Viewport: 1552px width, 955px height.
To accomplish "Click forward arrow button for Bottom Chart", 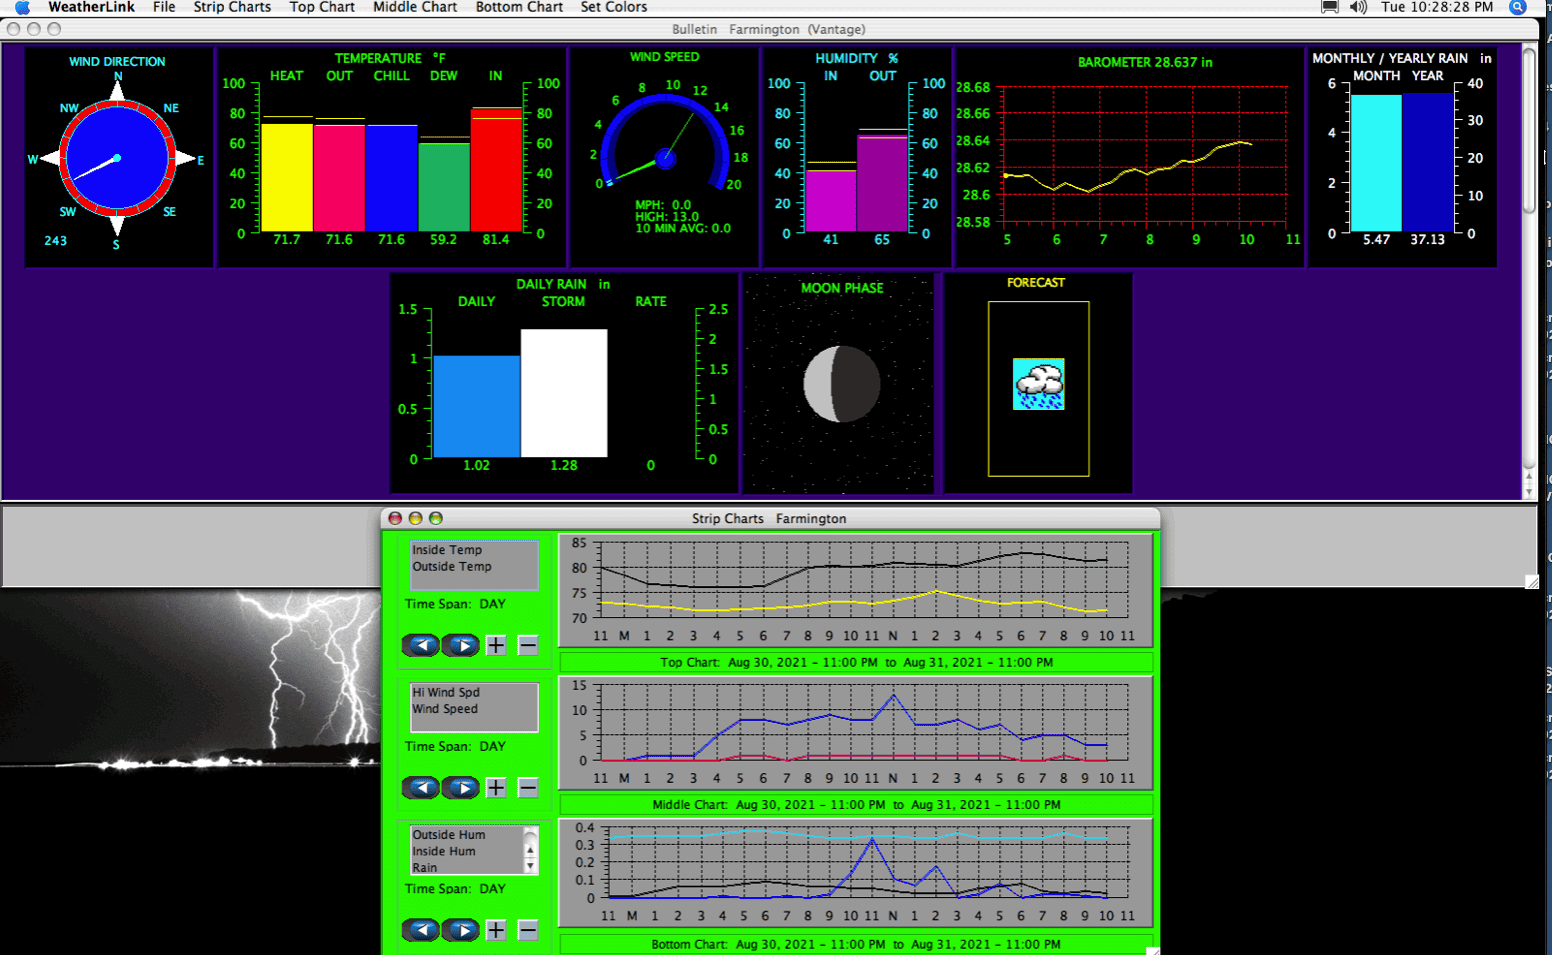I will click(461, 930).
